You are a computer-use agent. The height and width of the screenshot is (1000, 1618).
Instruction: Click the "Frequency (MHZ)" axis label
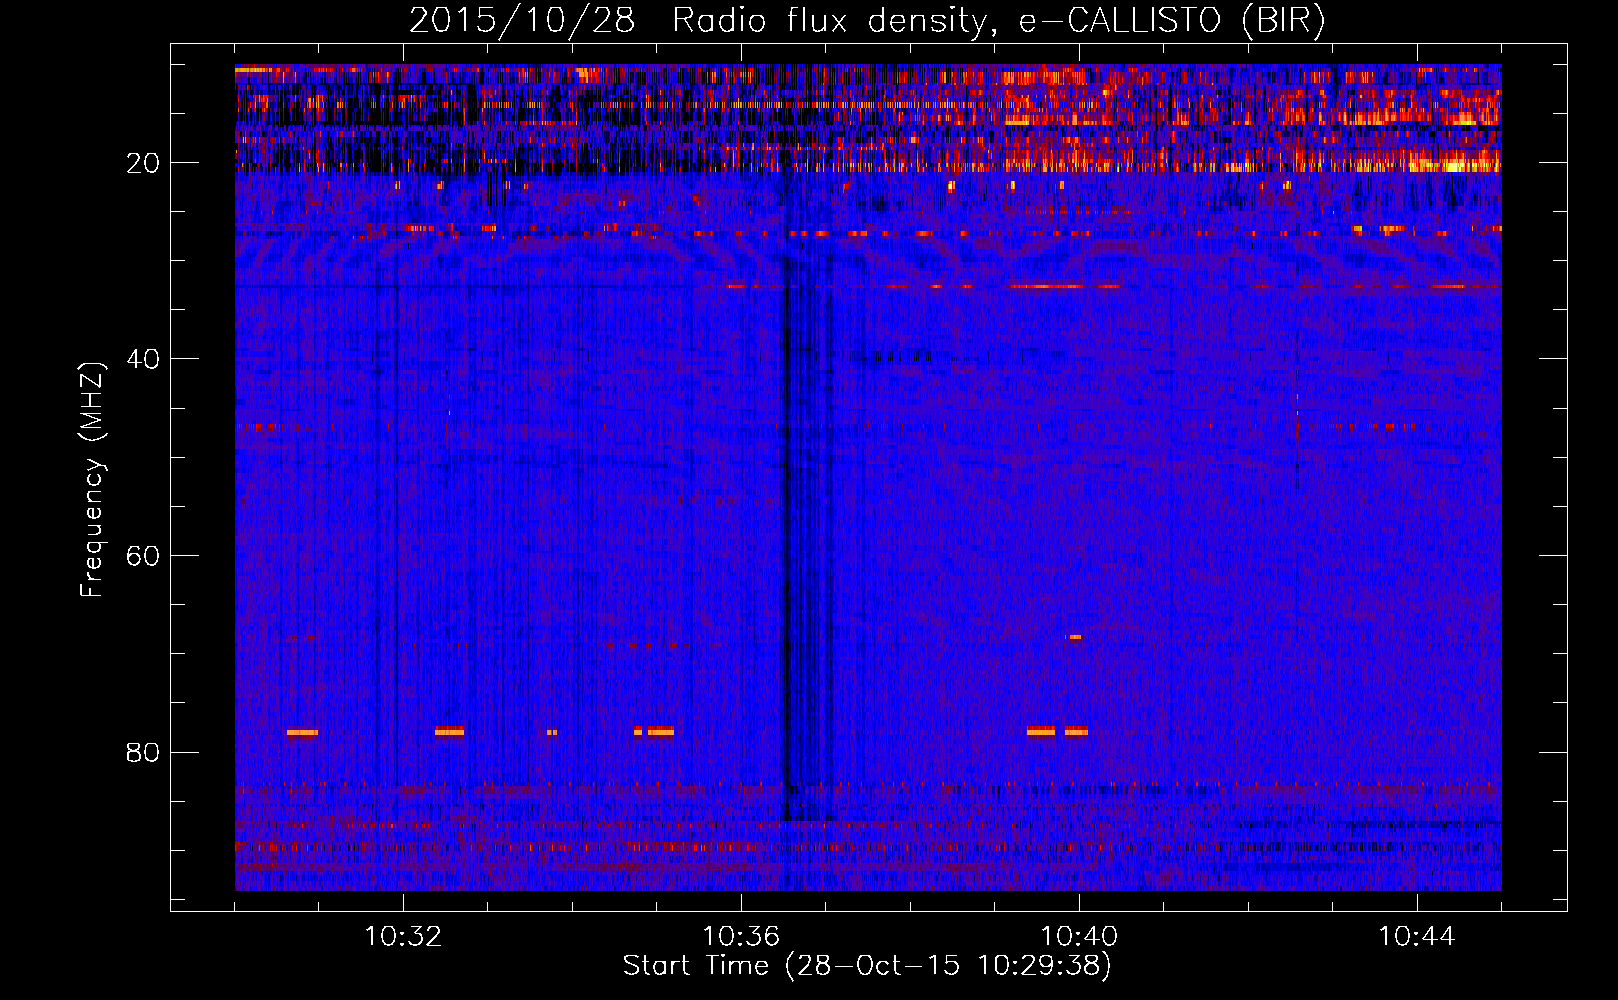point(92,480)
